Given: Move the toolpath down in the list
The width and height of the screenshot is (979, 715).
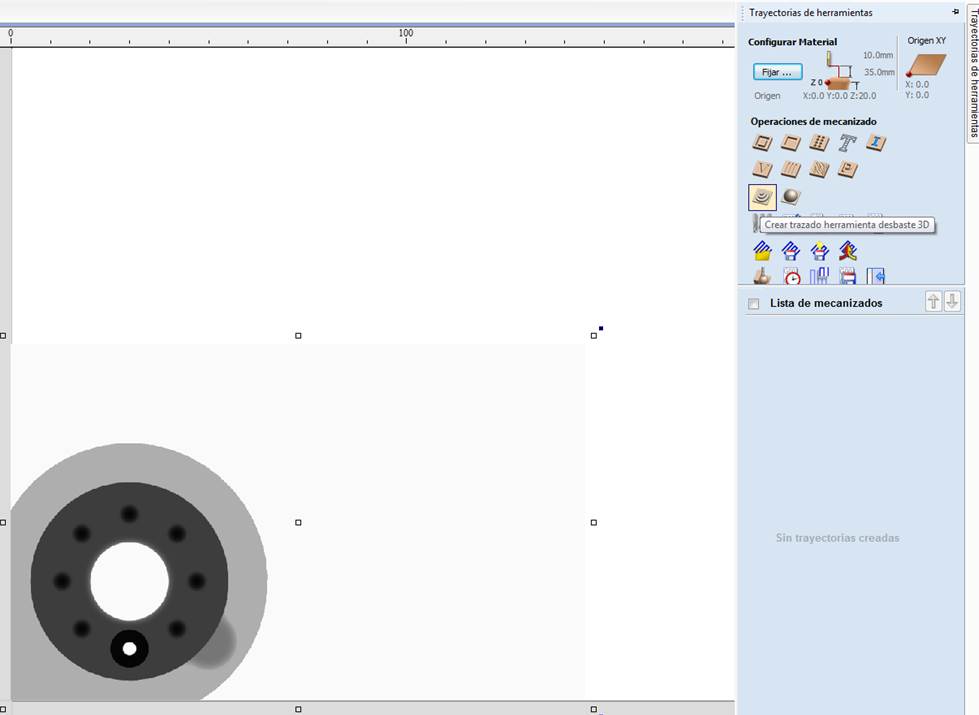Looking at the screenshot, I should click(x=952, y=302).
